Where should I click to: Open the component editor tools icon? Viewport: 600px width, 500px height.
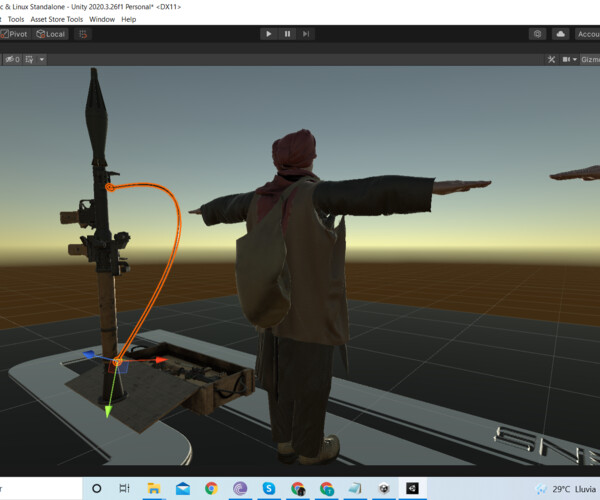tap(551, 59)
